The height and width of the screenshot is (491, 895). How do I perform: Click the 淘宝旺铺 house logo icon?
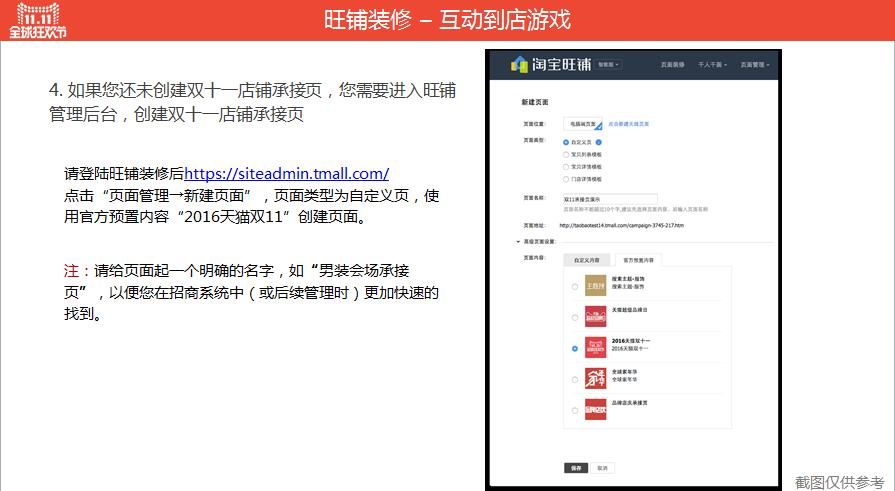(x=519, y=65)
